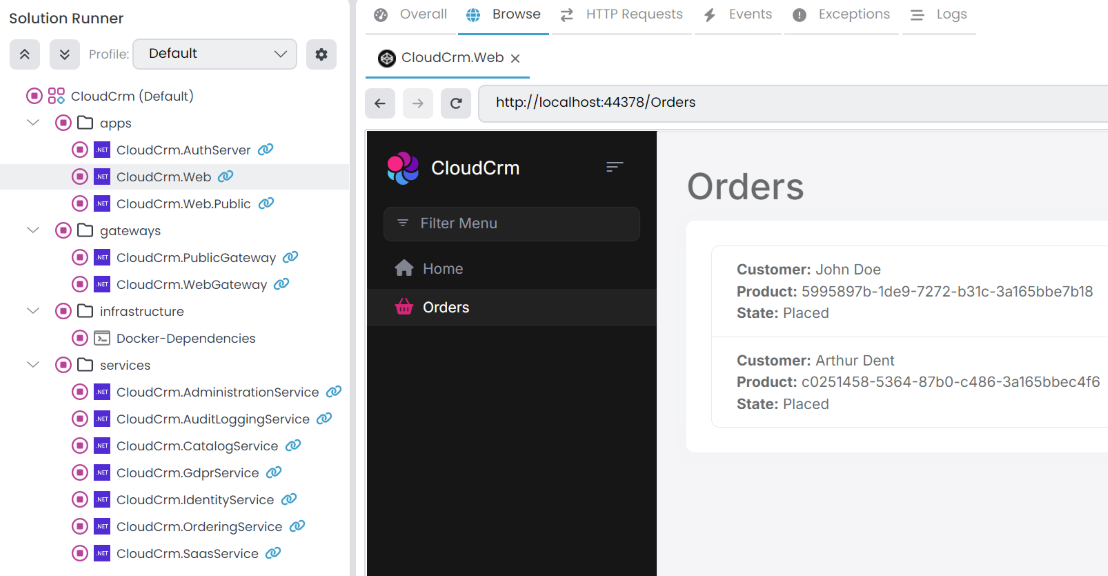Toggle the run indicator for CloudCrm.OrderingService
Screen dimensions: 1108x576
click(80, 526)
